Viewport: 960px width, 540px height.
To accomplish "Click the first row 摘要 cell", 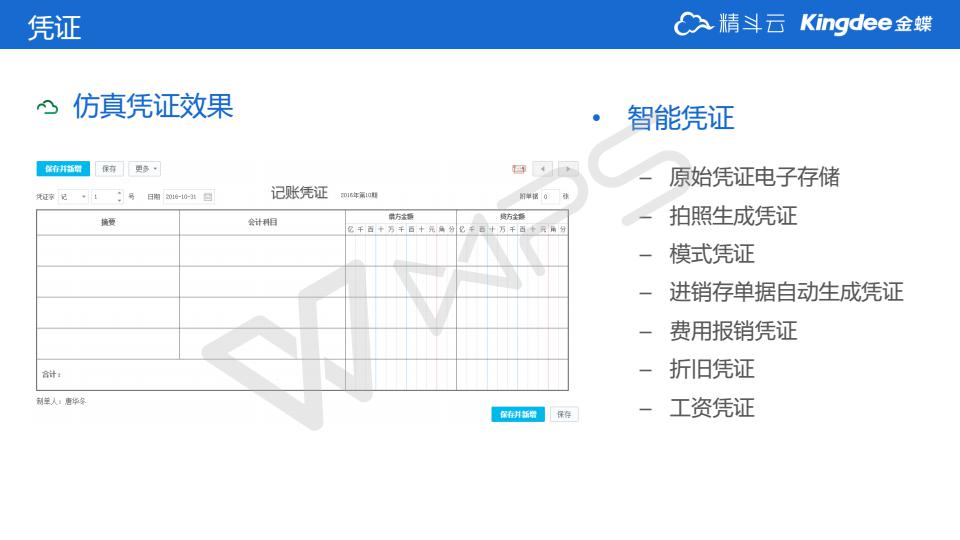I will 108,250.
